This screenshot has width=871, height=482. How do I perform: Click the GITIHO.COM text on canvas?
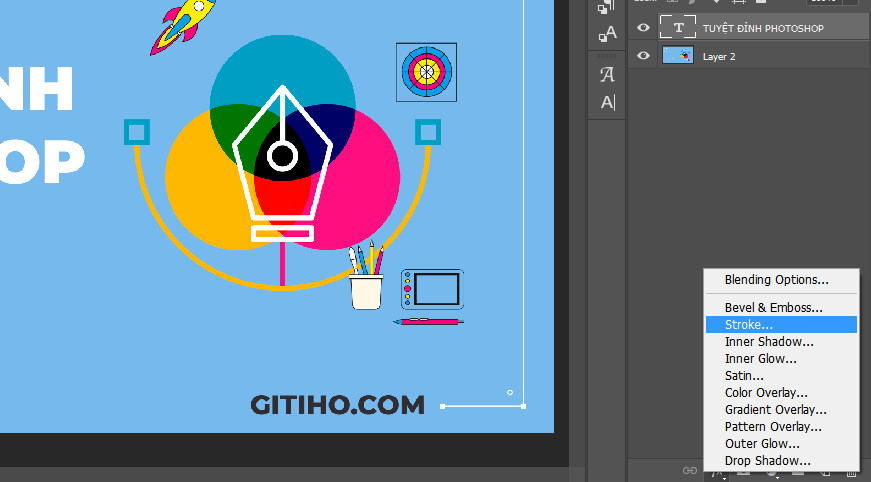pos(337,405)
